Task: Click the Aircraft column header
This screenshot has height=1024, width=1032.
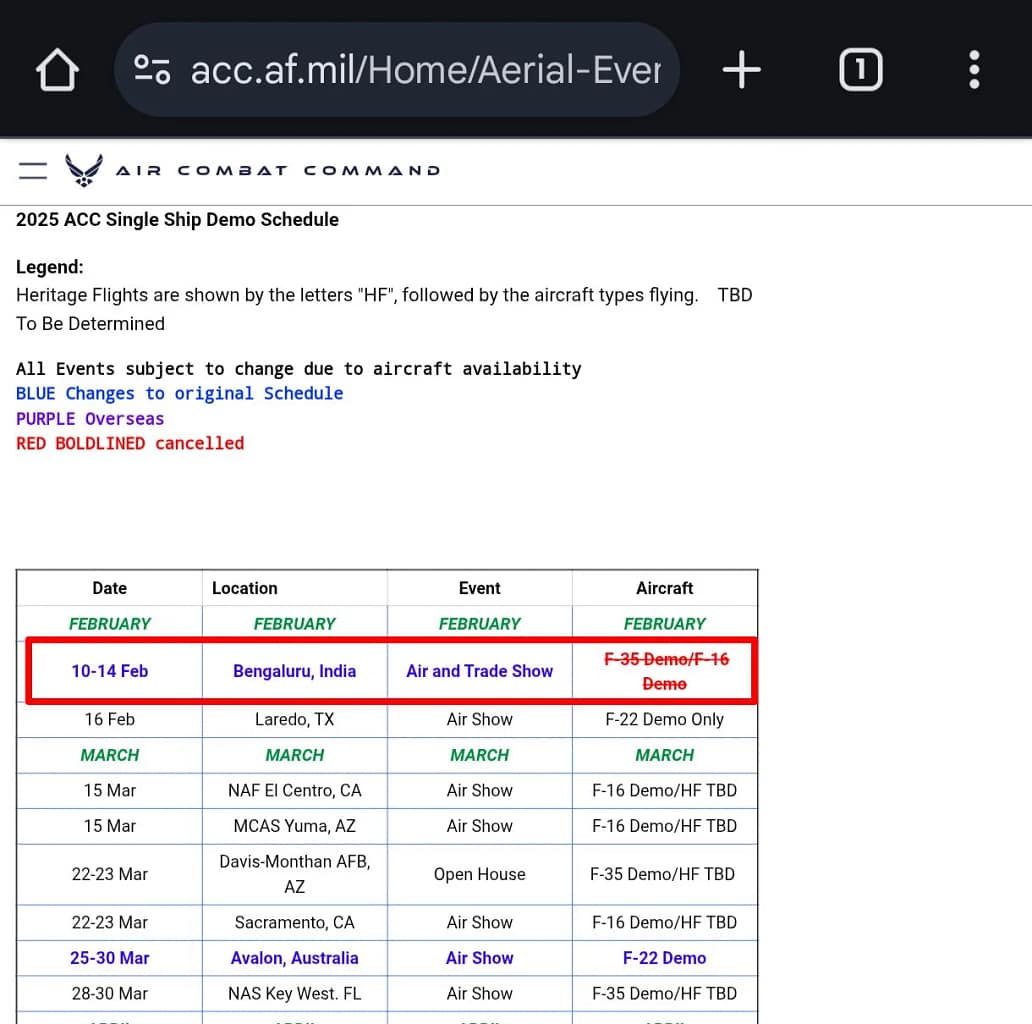Action: coord(664,588)
